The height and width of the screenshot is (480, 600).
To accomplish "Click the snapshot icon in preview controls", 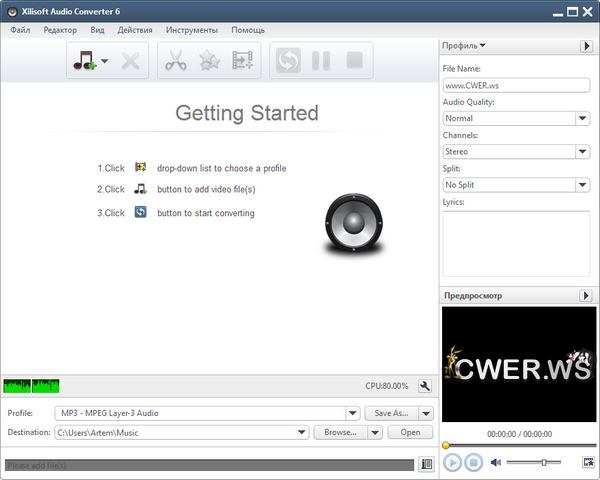I will click(x=588, y=462).
